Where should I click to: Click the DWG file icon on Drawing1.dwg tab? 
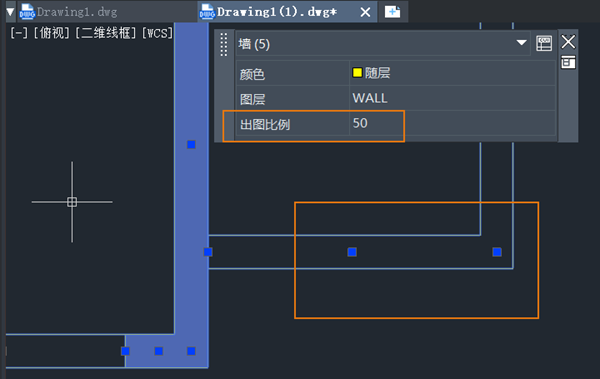27,12
